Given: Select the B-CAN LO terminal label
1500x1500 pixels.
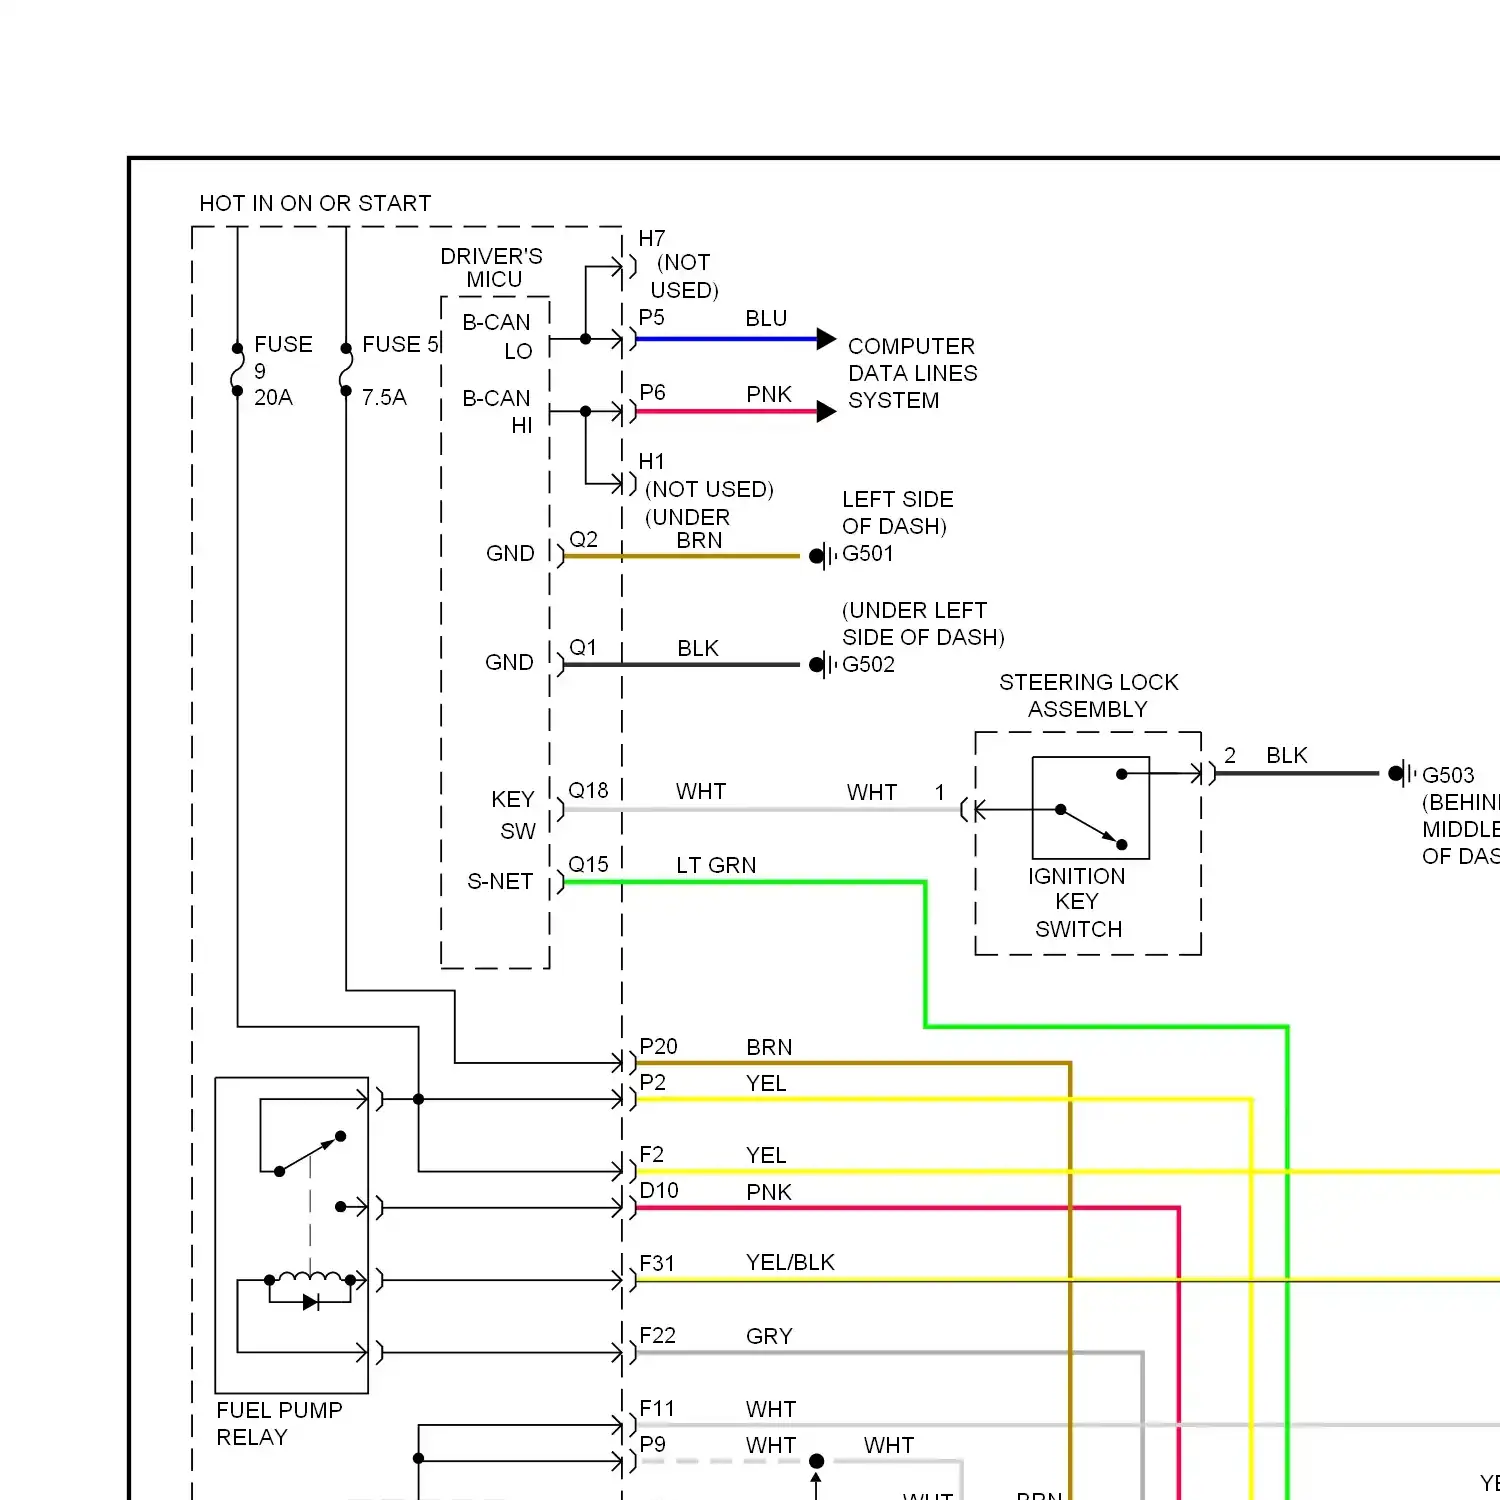Looking at the screenshot, I should pos(497,336).
